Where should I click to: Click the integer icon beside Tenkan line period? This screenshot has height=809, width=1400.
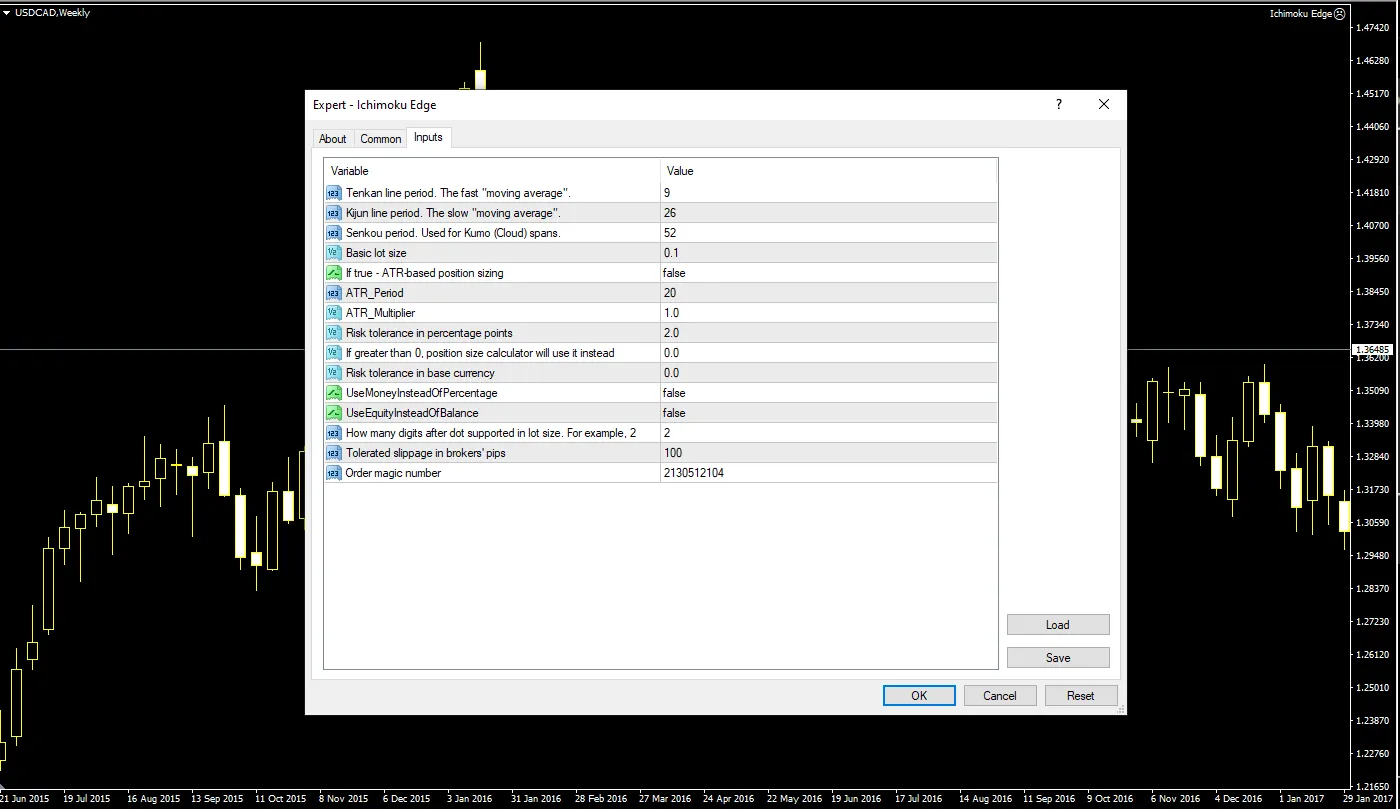[x=334, y=192]
